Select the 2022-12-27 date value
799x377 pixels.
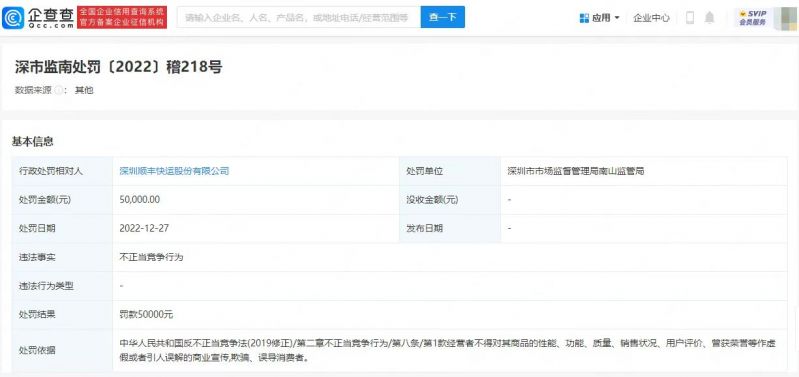pos(144,228)
